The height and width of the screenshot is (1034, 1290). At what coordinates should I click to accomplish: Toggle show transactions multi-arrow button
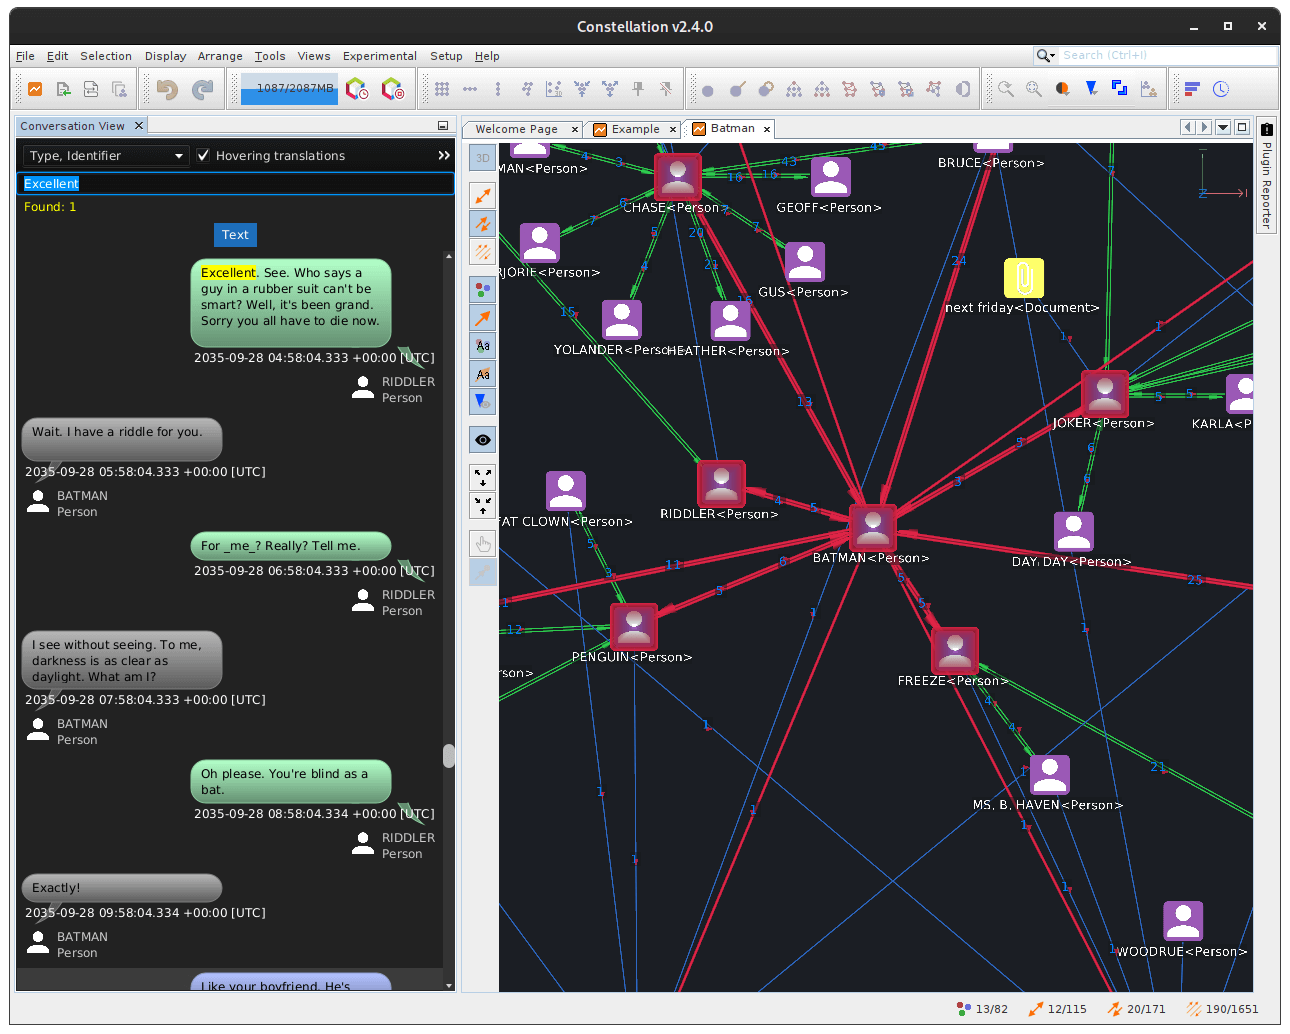point(483,251)
